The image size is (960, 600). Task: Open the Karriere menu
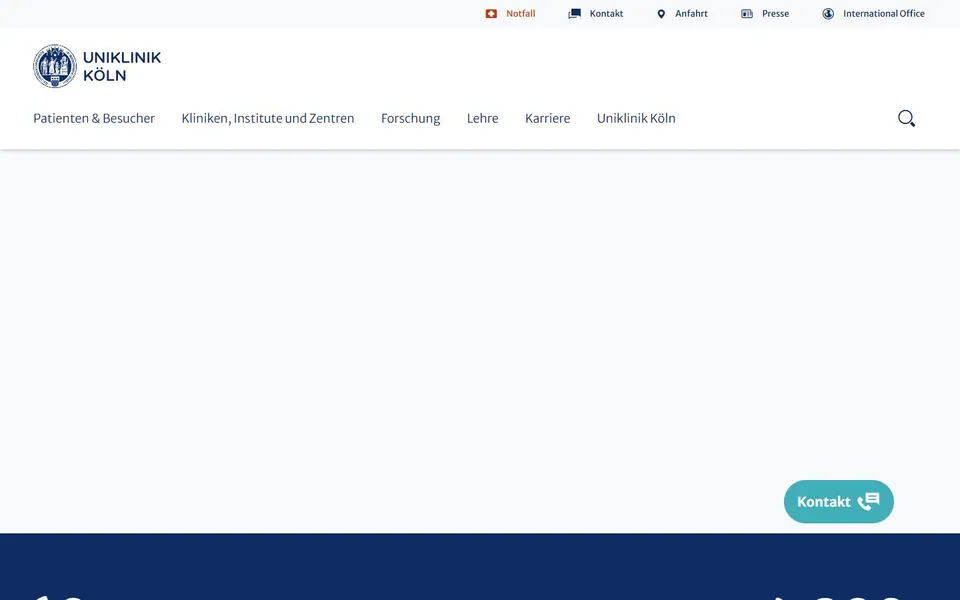(x=547, y=118)
